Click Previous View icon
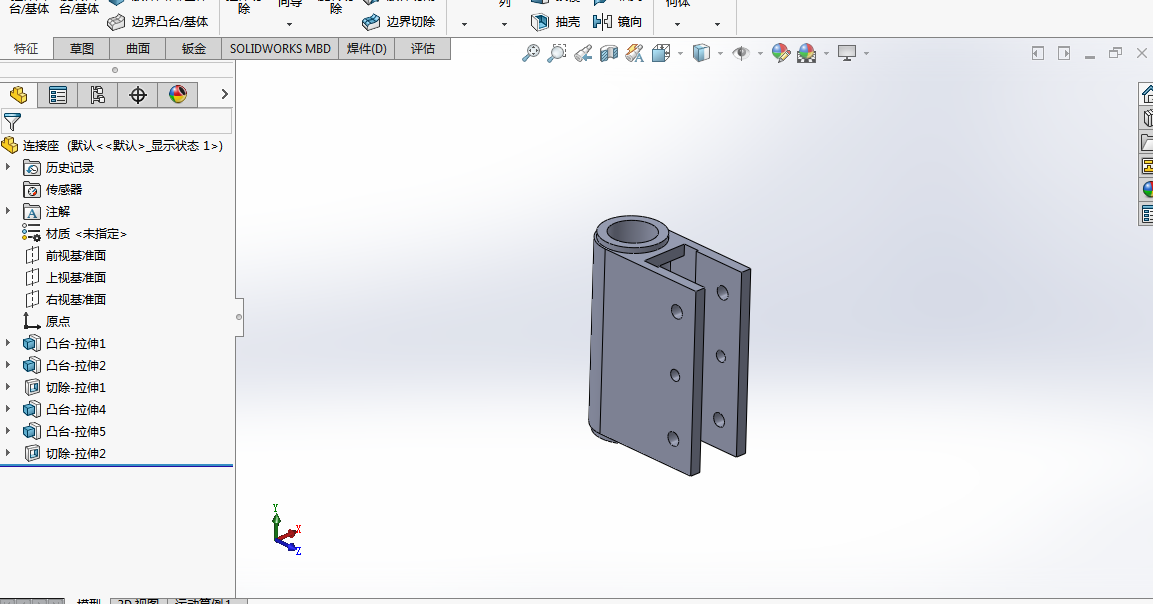 584,53
